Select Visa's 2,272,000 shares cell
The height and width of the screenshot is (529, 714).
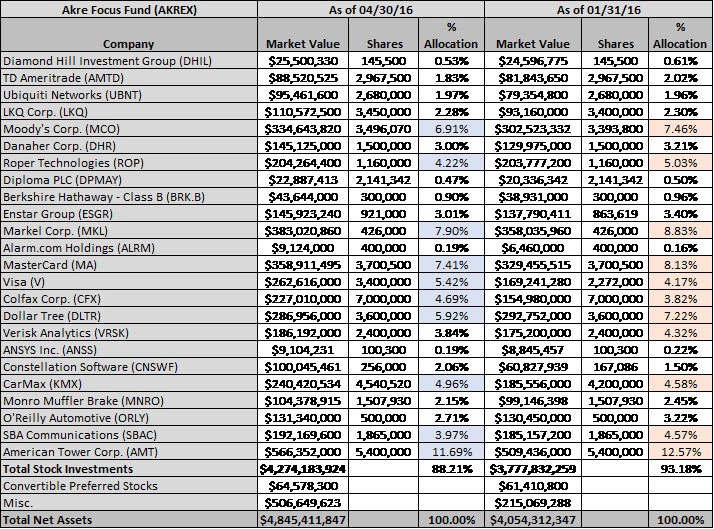(615, 282)
